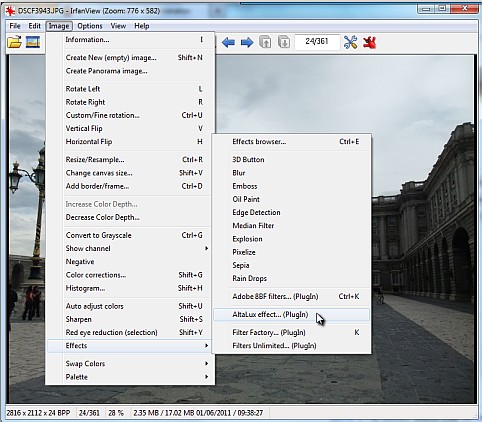Screen dimensions: 482x422
Task: Click the previous page up-arrow icon
Action: [265, 42]
